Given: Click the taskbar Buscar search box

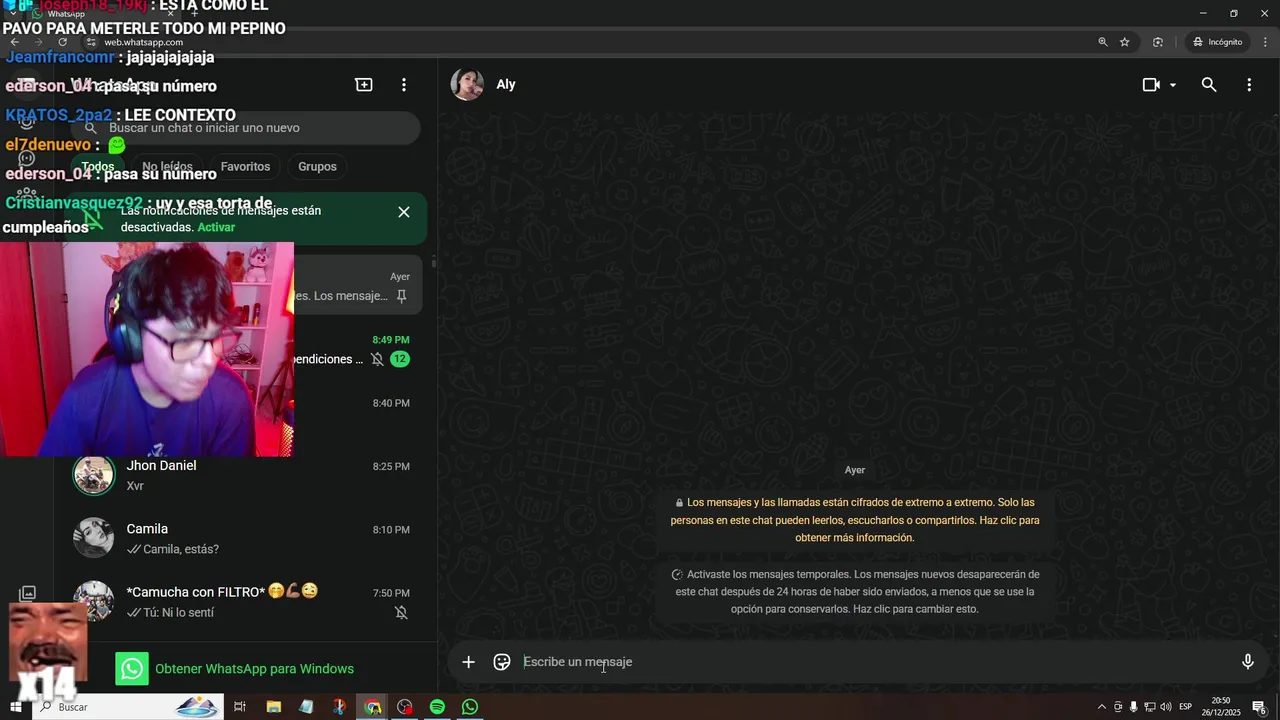Looking at the screenshot, I should [130, 707].
